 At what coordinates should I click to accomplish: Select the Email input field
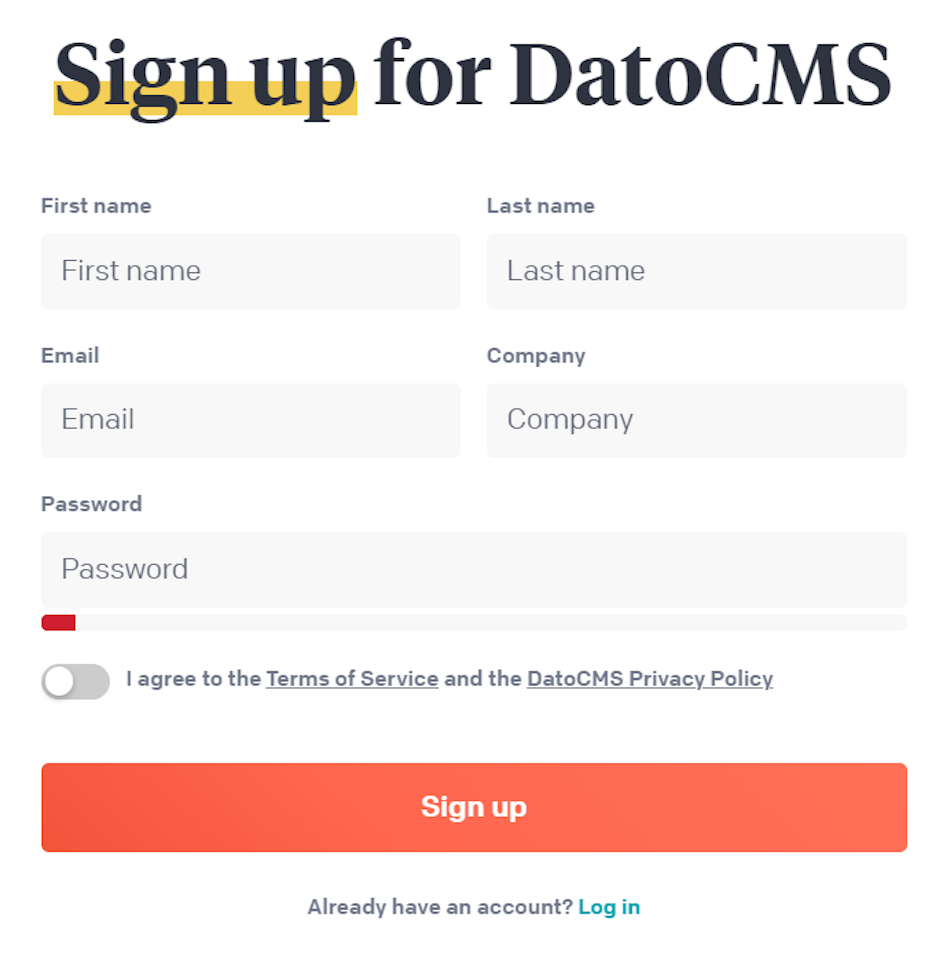point(250,420)
